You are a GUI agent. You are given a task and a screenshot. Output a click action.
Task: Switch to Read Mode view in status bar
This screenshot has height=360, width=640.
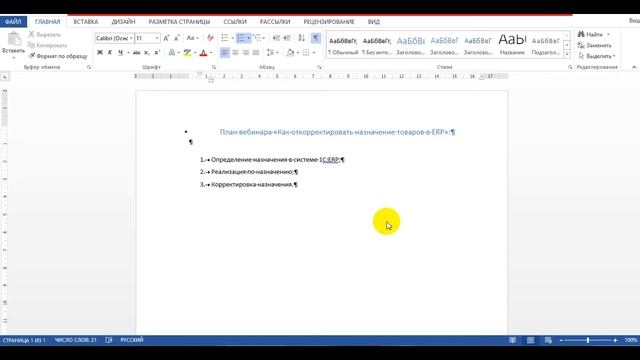(513, 340)
